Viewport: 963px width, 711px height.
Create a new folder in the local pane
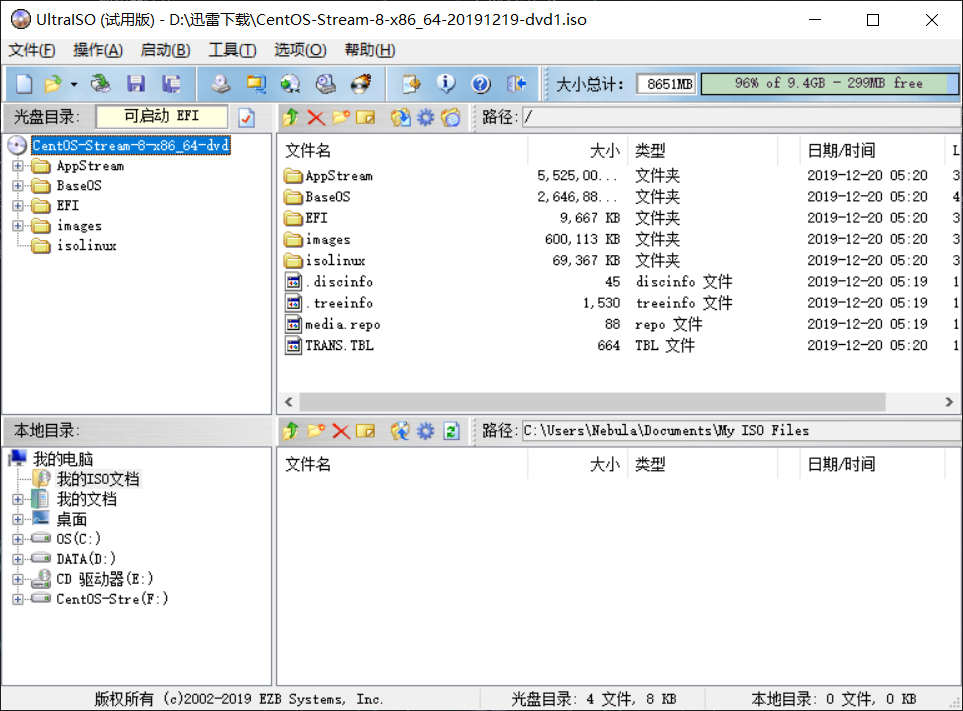click(316, 431)
